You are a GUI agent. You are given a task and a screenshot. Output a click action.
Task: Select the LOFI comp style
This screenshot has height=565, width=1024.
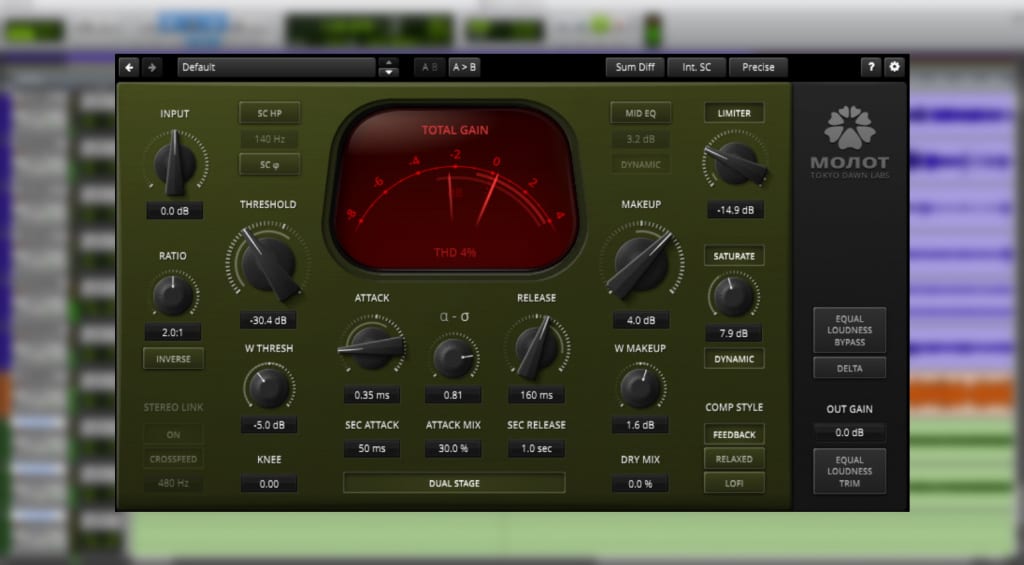(x=734, y=483)
